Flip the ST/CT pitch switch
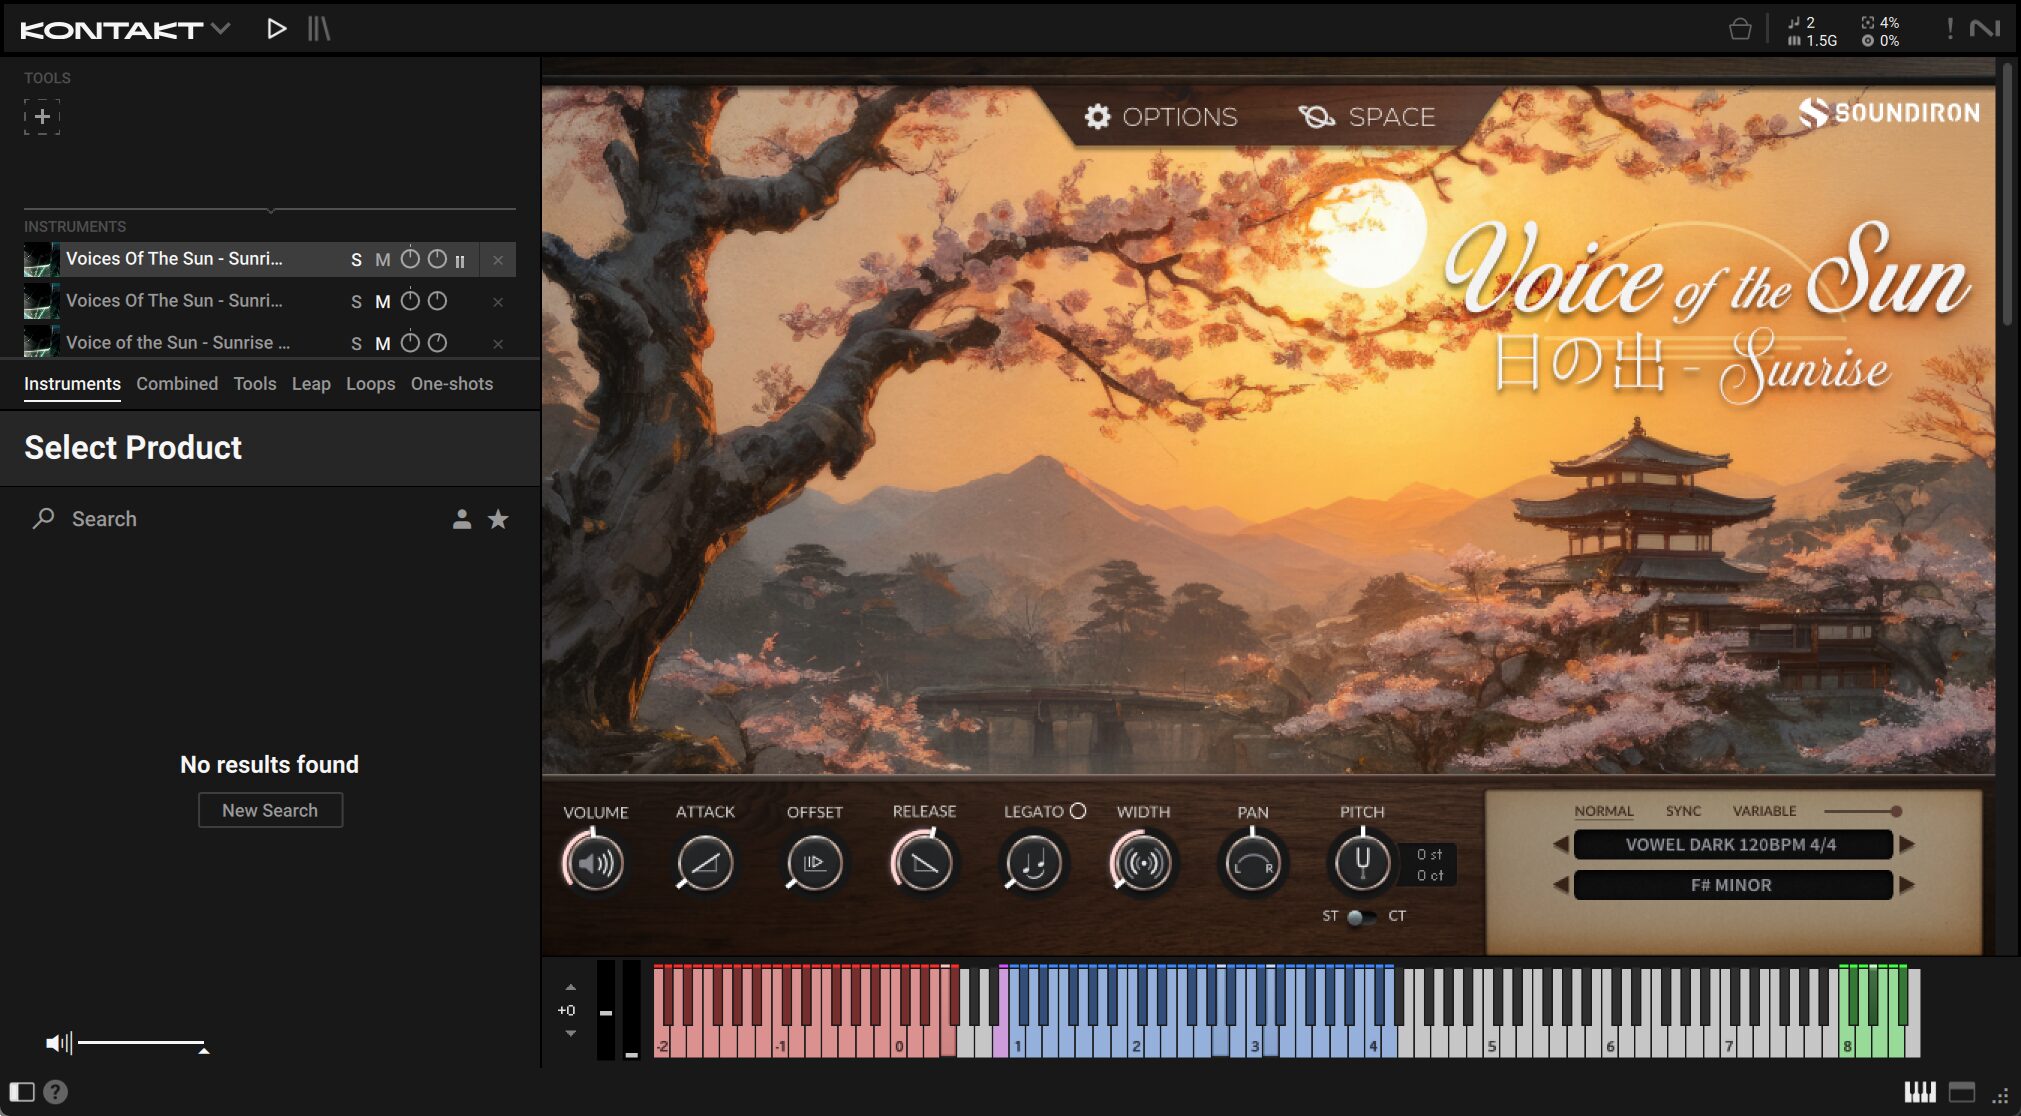Screen dimensions: 2021x1116 [1360, 916]
